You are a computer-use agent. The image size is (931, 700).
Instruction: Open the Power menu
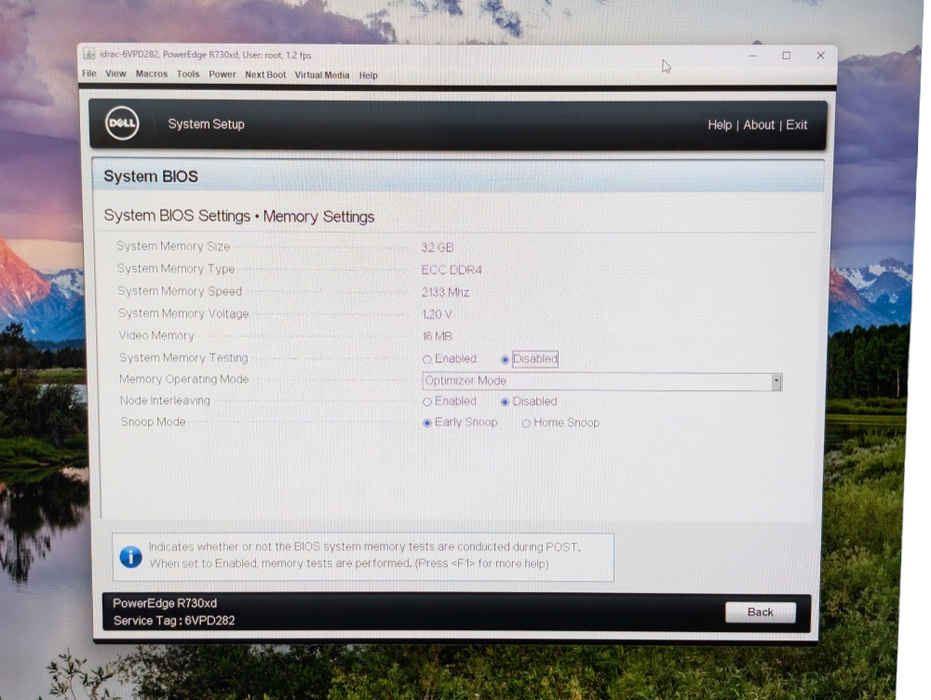(222, 74)
